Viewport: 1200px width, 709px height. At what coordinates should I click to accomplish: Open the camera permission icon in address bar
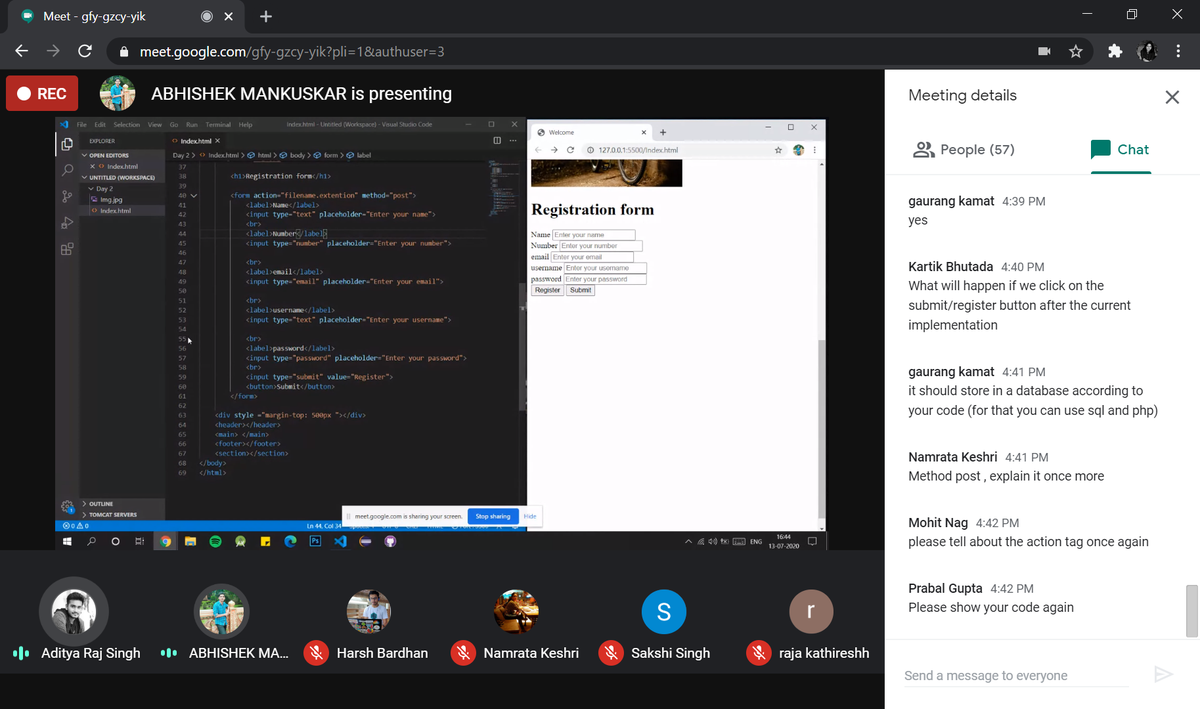1044,51
